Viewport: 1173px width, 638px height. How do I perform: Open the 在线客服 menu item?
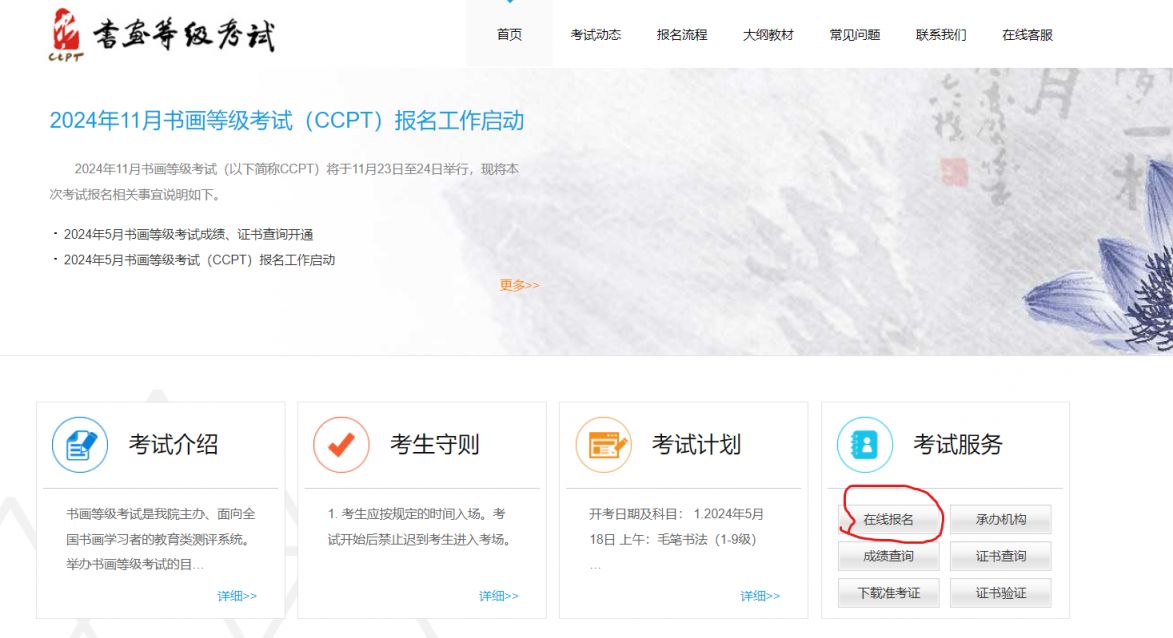pyautogui.click(x=1027, y=34)
